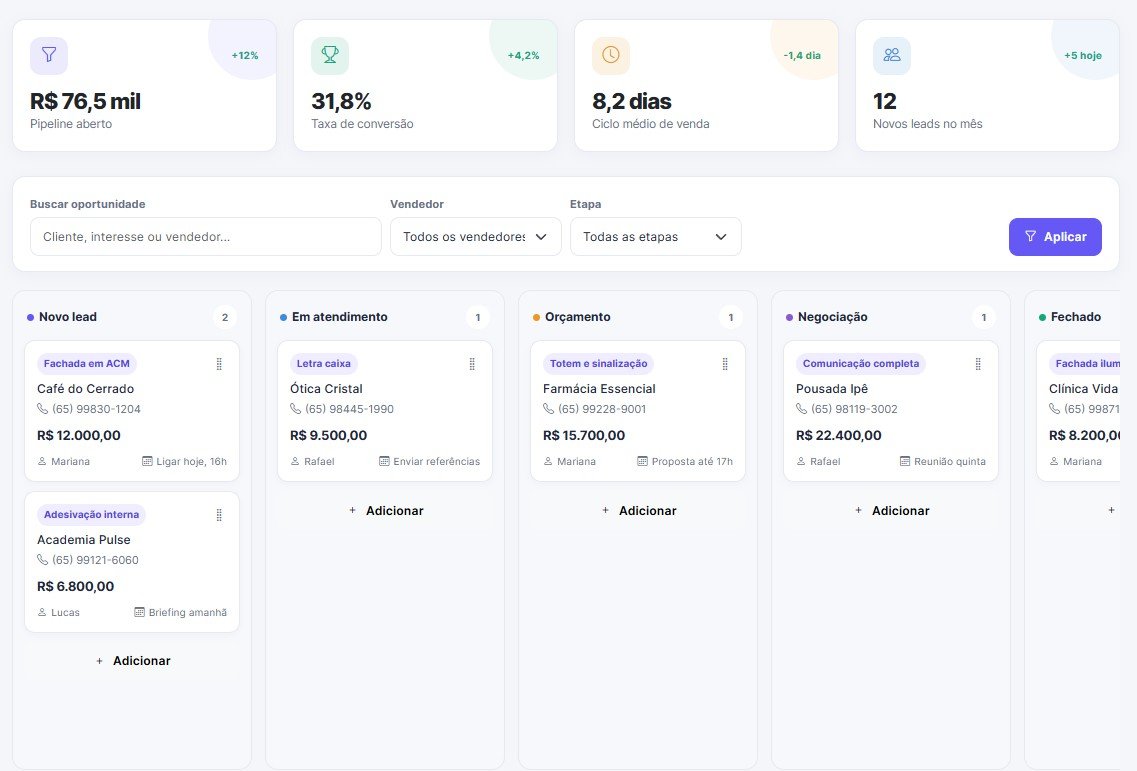
Task: Click the Totem e sinalização tag
Action: 598,363
